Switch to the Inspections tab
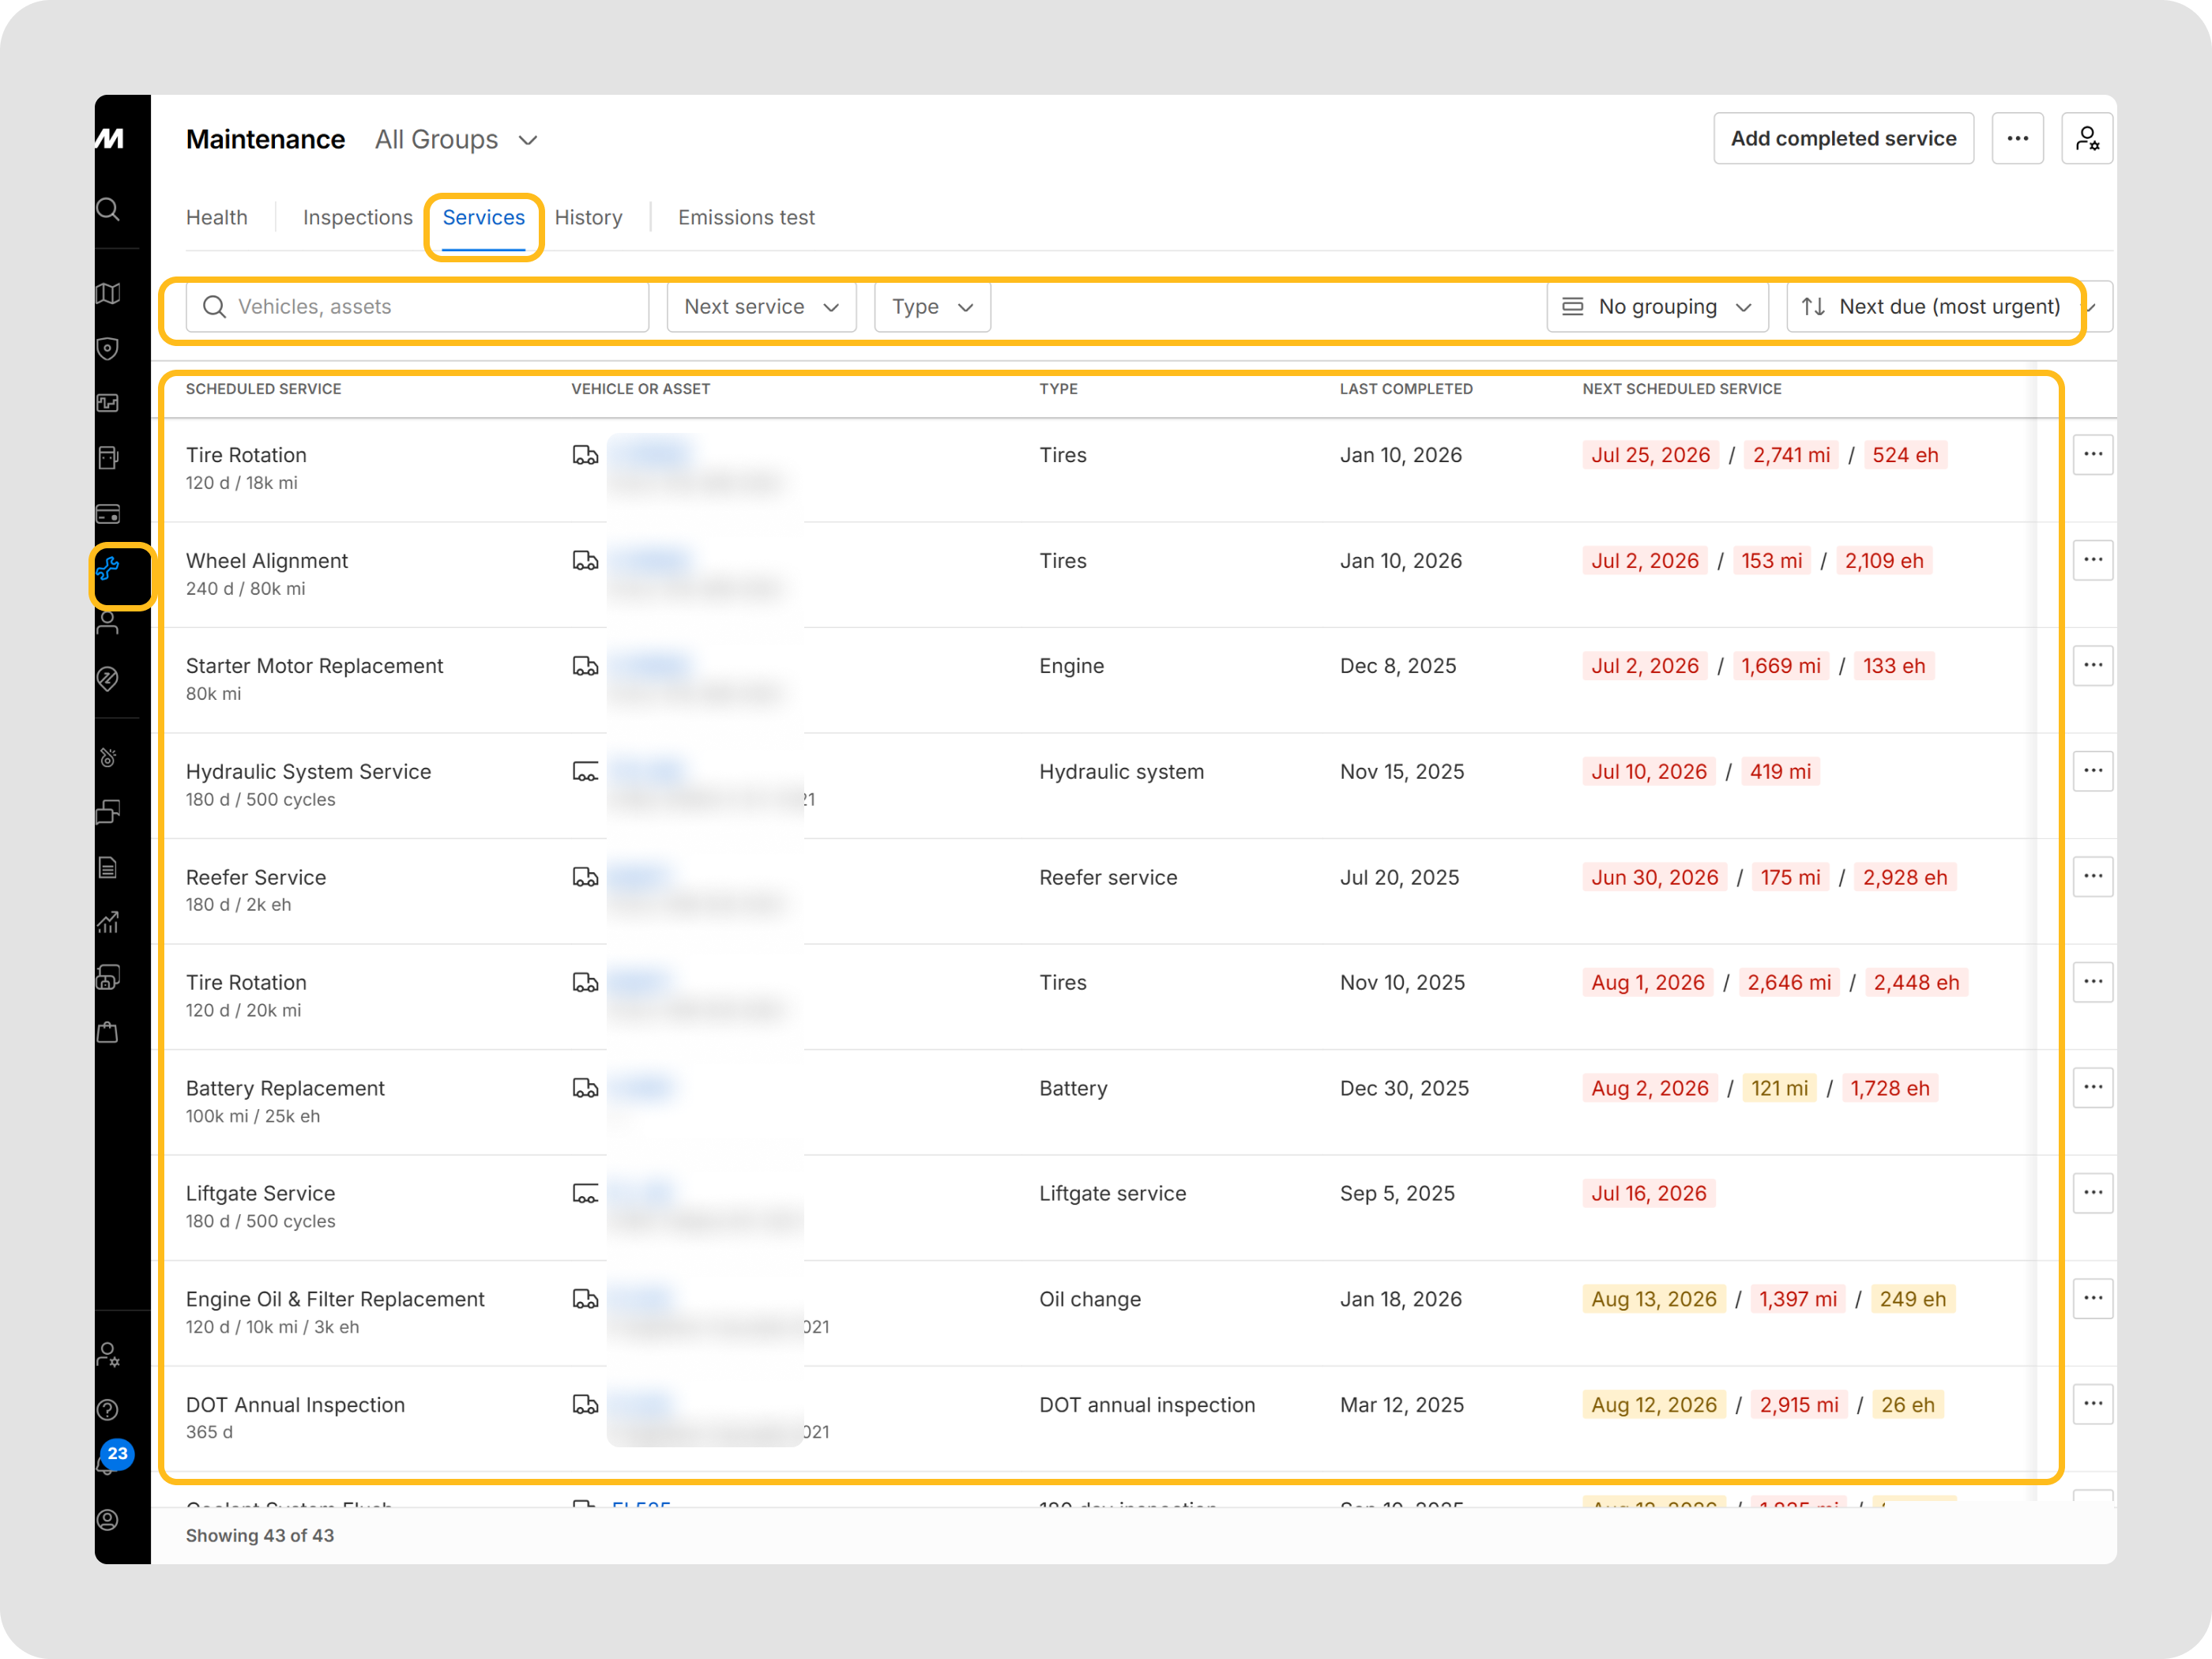Viewport: 2212px width, 1659px height. click(x=357, y=218)
